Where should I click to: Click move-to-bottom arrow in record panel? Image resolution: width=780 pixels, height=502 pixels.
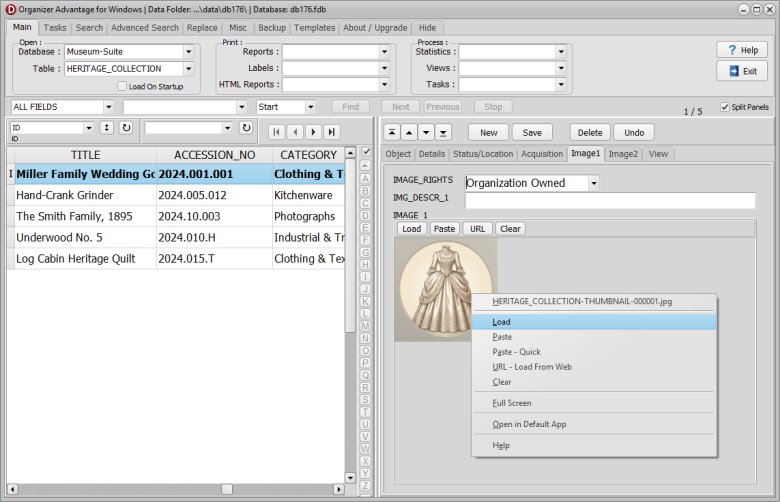(444, 132)
